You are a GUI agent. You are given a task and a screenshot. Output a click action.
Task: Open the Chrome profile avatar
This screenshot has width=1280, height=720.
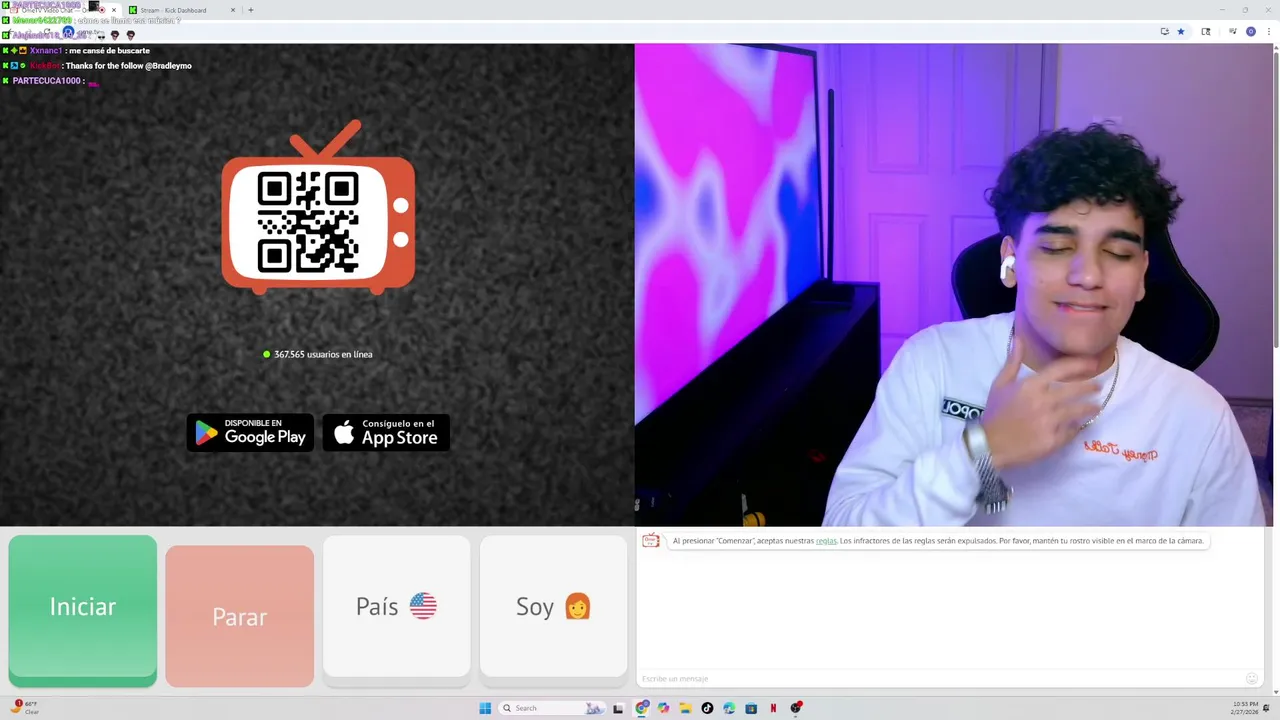1251,31
